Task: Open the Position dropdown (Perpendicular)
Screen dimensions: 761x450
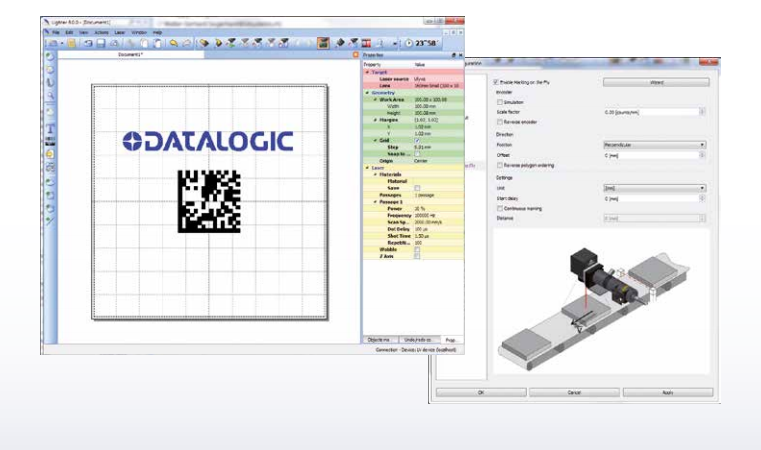Action: (655, 146)
